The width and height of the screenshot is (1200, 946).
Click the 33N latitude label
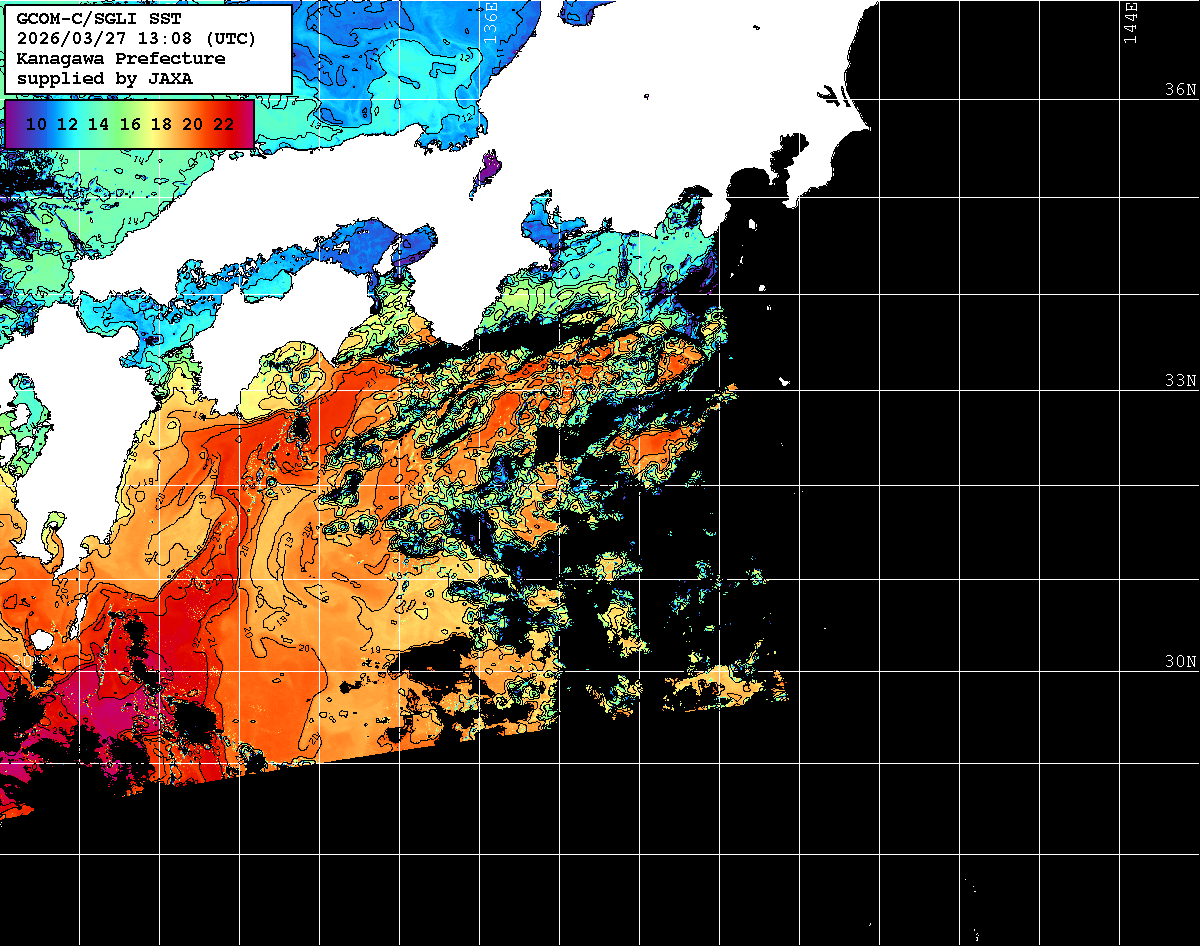coord(1180,381)
